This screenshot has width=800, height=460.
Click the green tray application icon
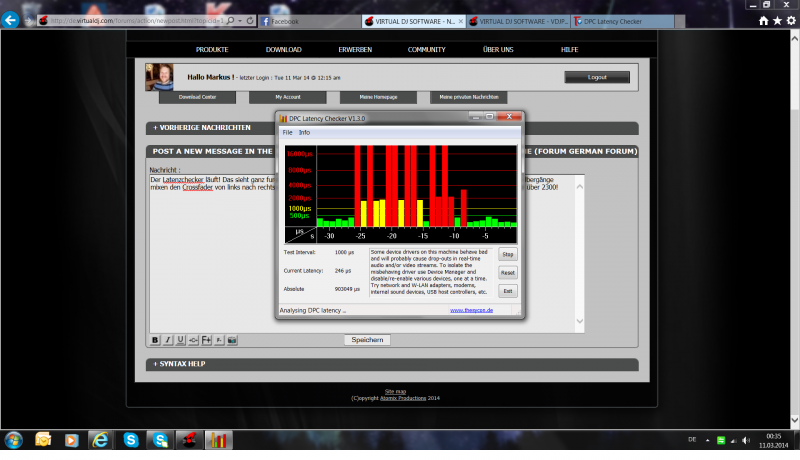tap(721, 440)
